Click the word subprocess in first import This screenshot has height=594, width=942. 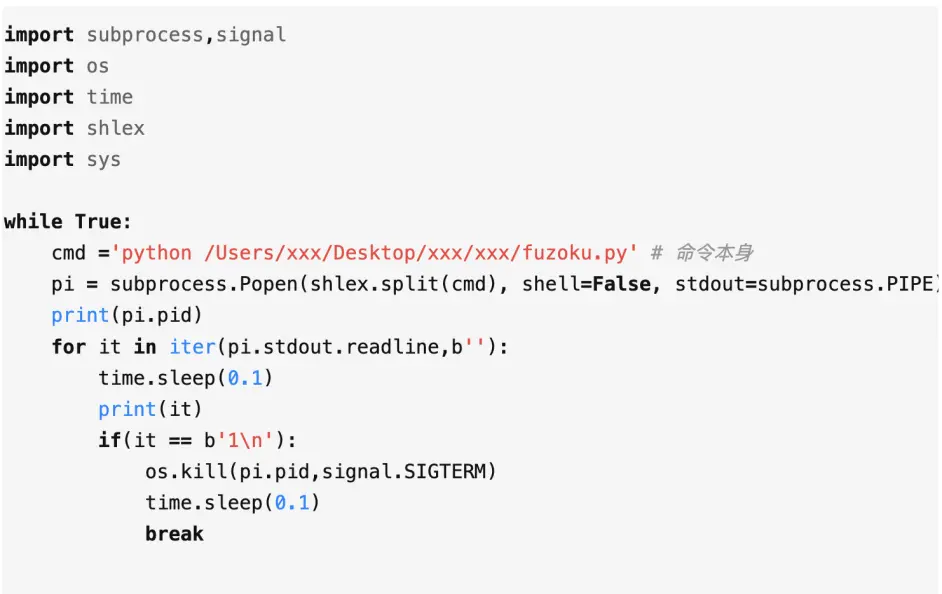tap(145, 35)
